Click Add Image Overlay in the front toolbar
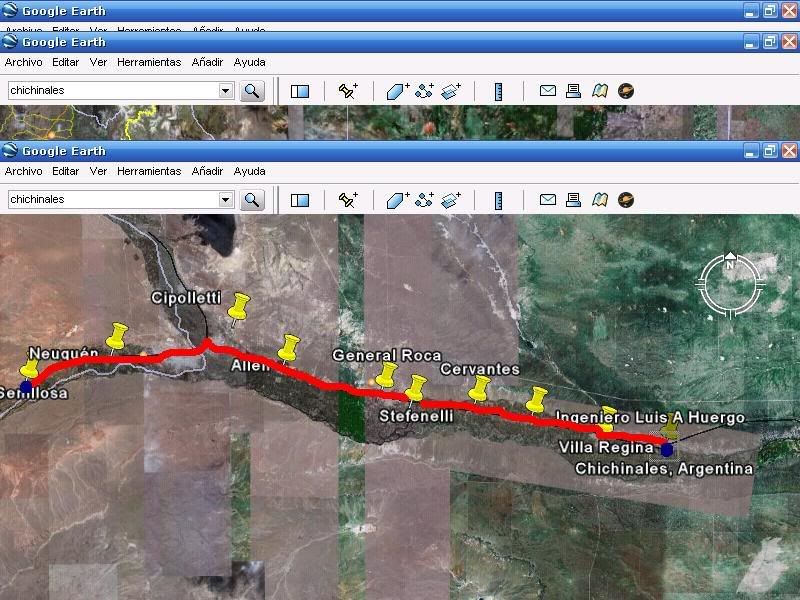The width and height of the screenshot is (800, 600). pos(450,199)
